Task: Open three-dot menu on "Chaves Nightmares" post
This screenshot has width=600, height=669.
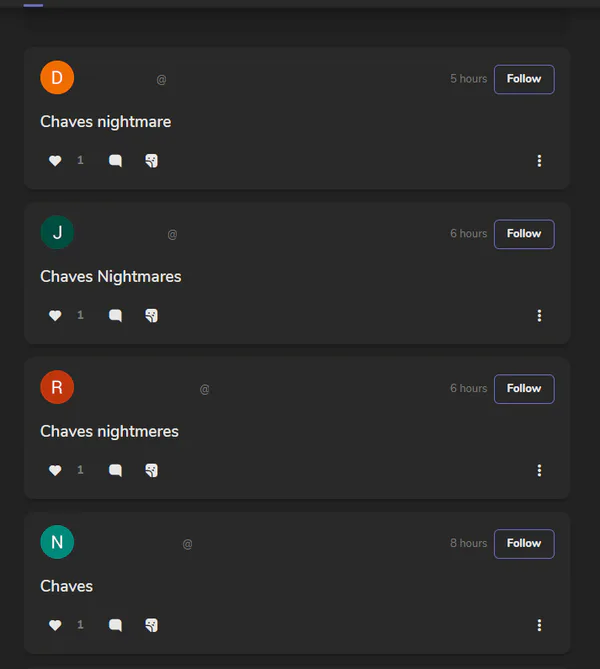Action: [539, 316]
